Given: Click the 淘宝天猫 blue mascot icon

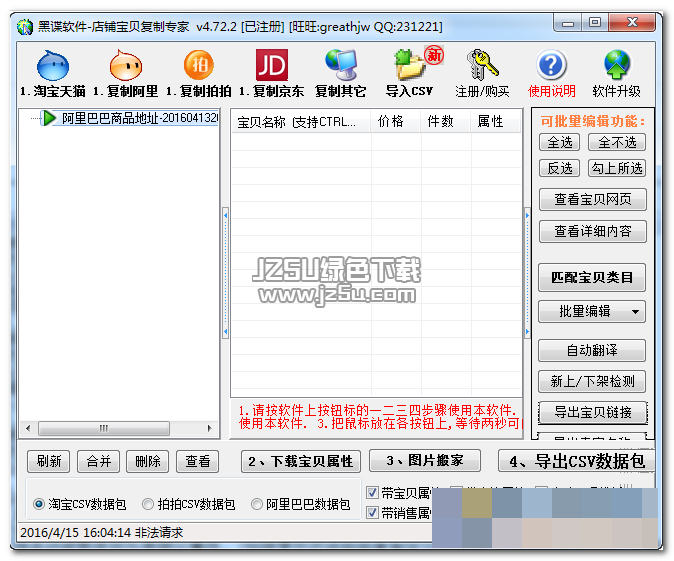Looking at the screenshot, I should (53, 66).
